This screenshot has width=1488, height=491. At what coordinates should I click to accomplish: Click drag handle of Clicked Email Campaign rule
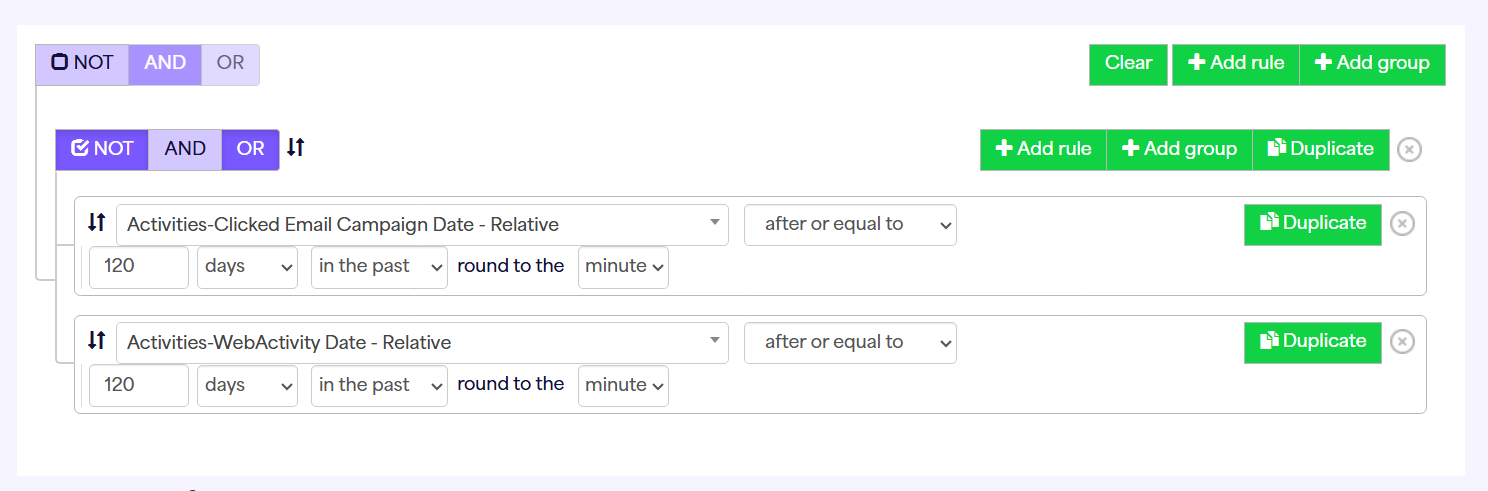pyautogui.click(x=97, y=222)
